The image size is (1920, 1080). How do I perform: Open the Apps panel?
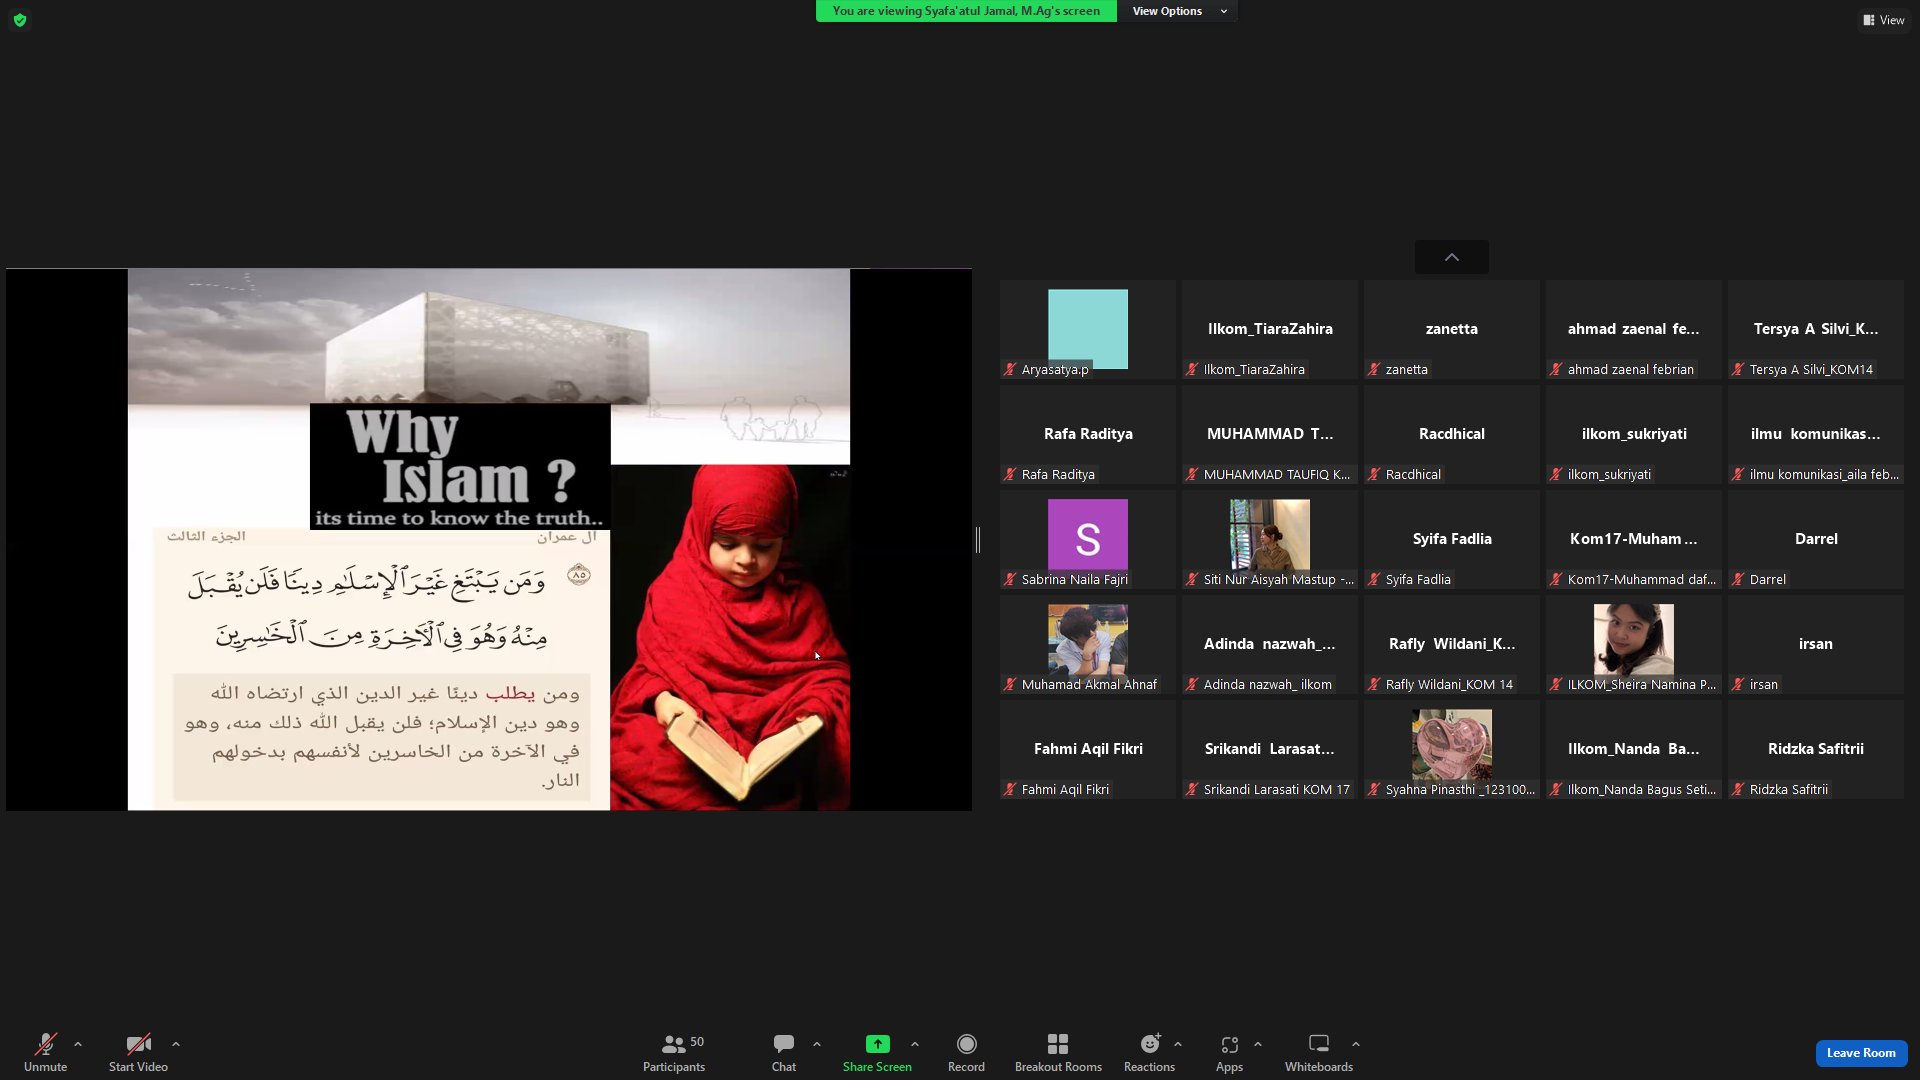[1229, 1052]
